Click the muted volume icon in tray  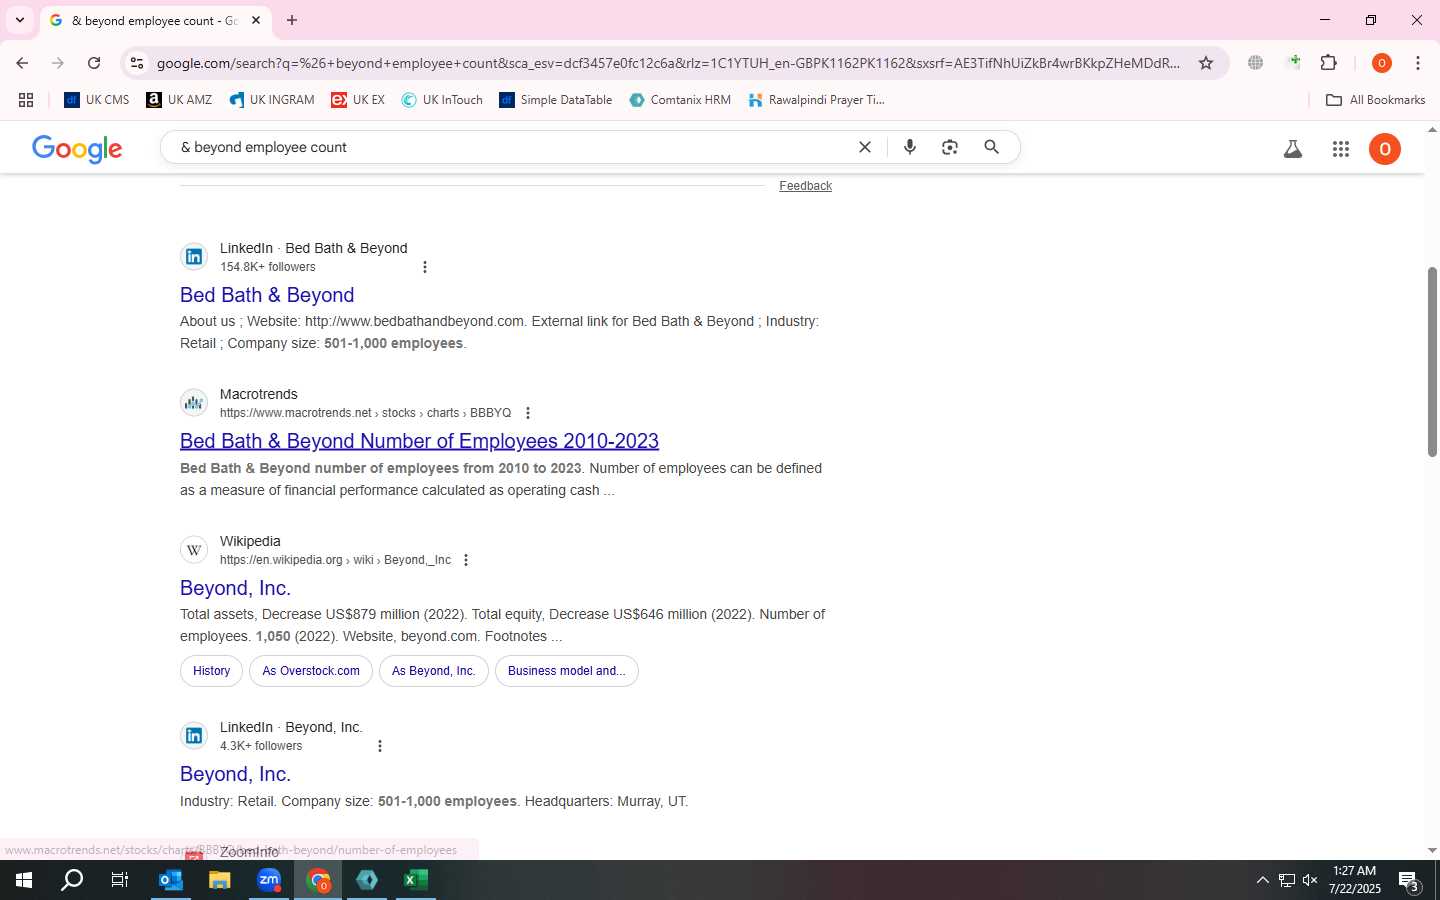(1310, 880)
